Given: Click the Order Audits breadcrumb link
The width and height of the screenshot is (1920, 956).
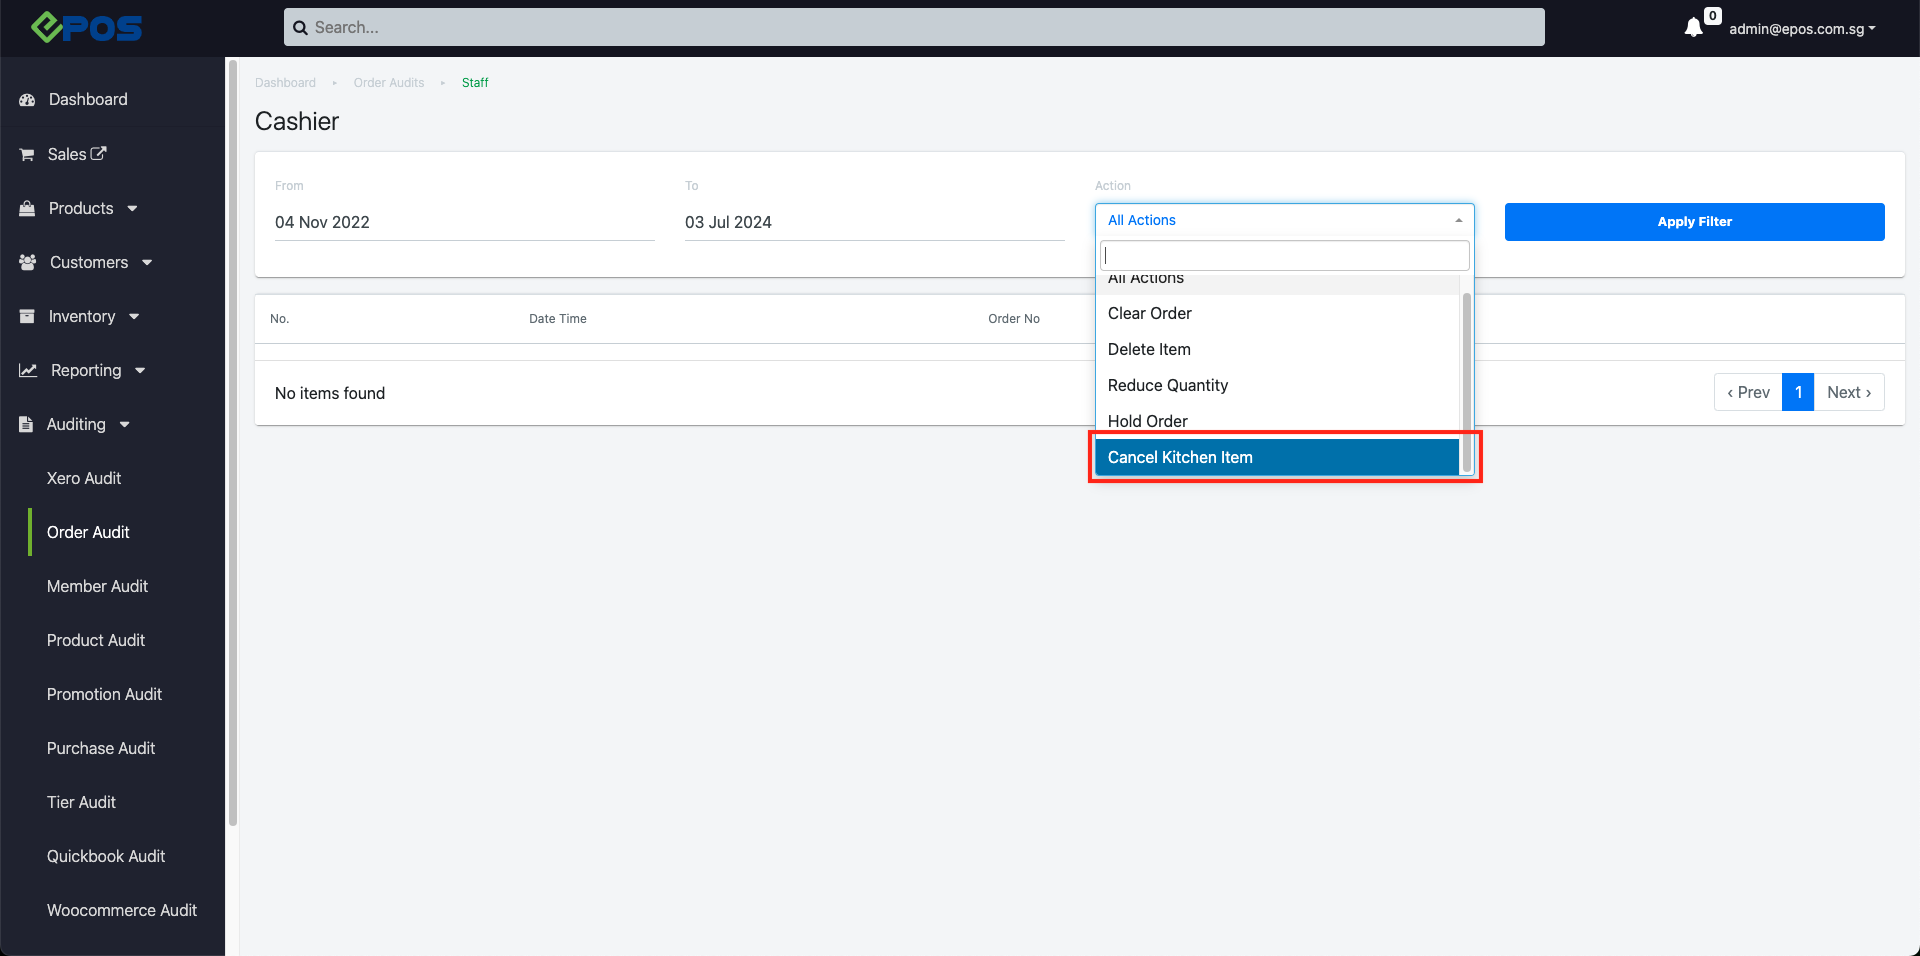Looking at the screenshot, I should click(x=388, y=83).
